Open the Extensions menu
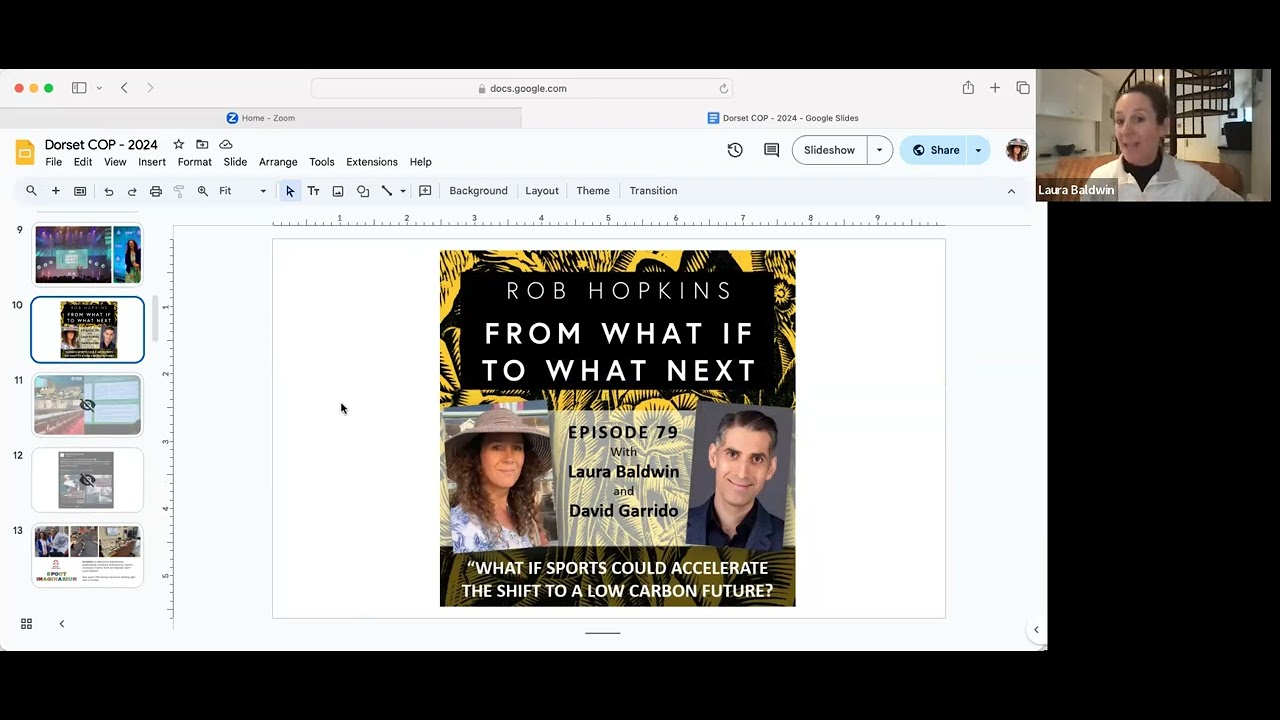The height and width of the screenshot is (720, 1280). point(372,162)
